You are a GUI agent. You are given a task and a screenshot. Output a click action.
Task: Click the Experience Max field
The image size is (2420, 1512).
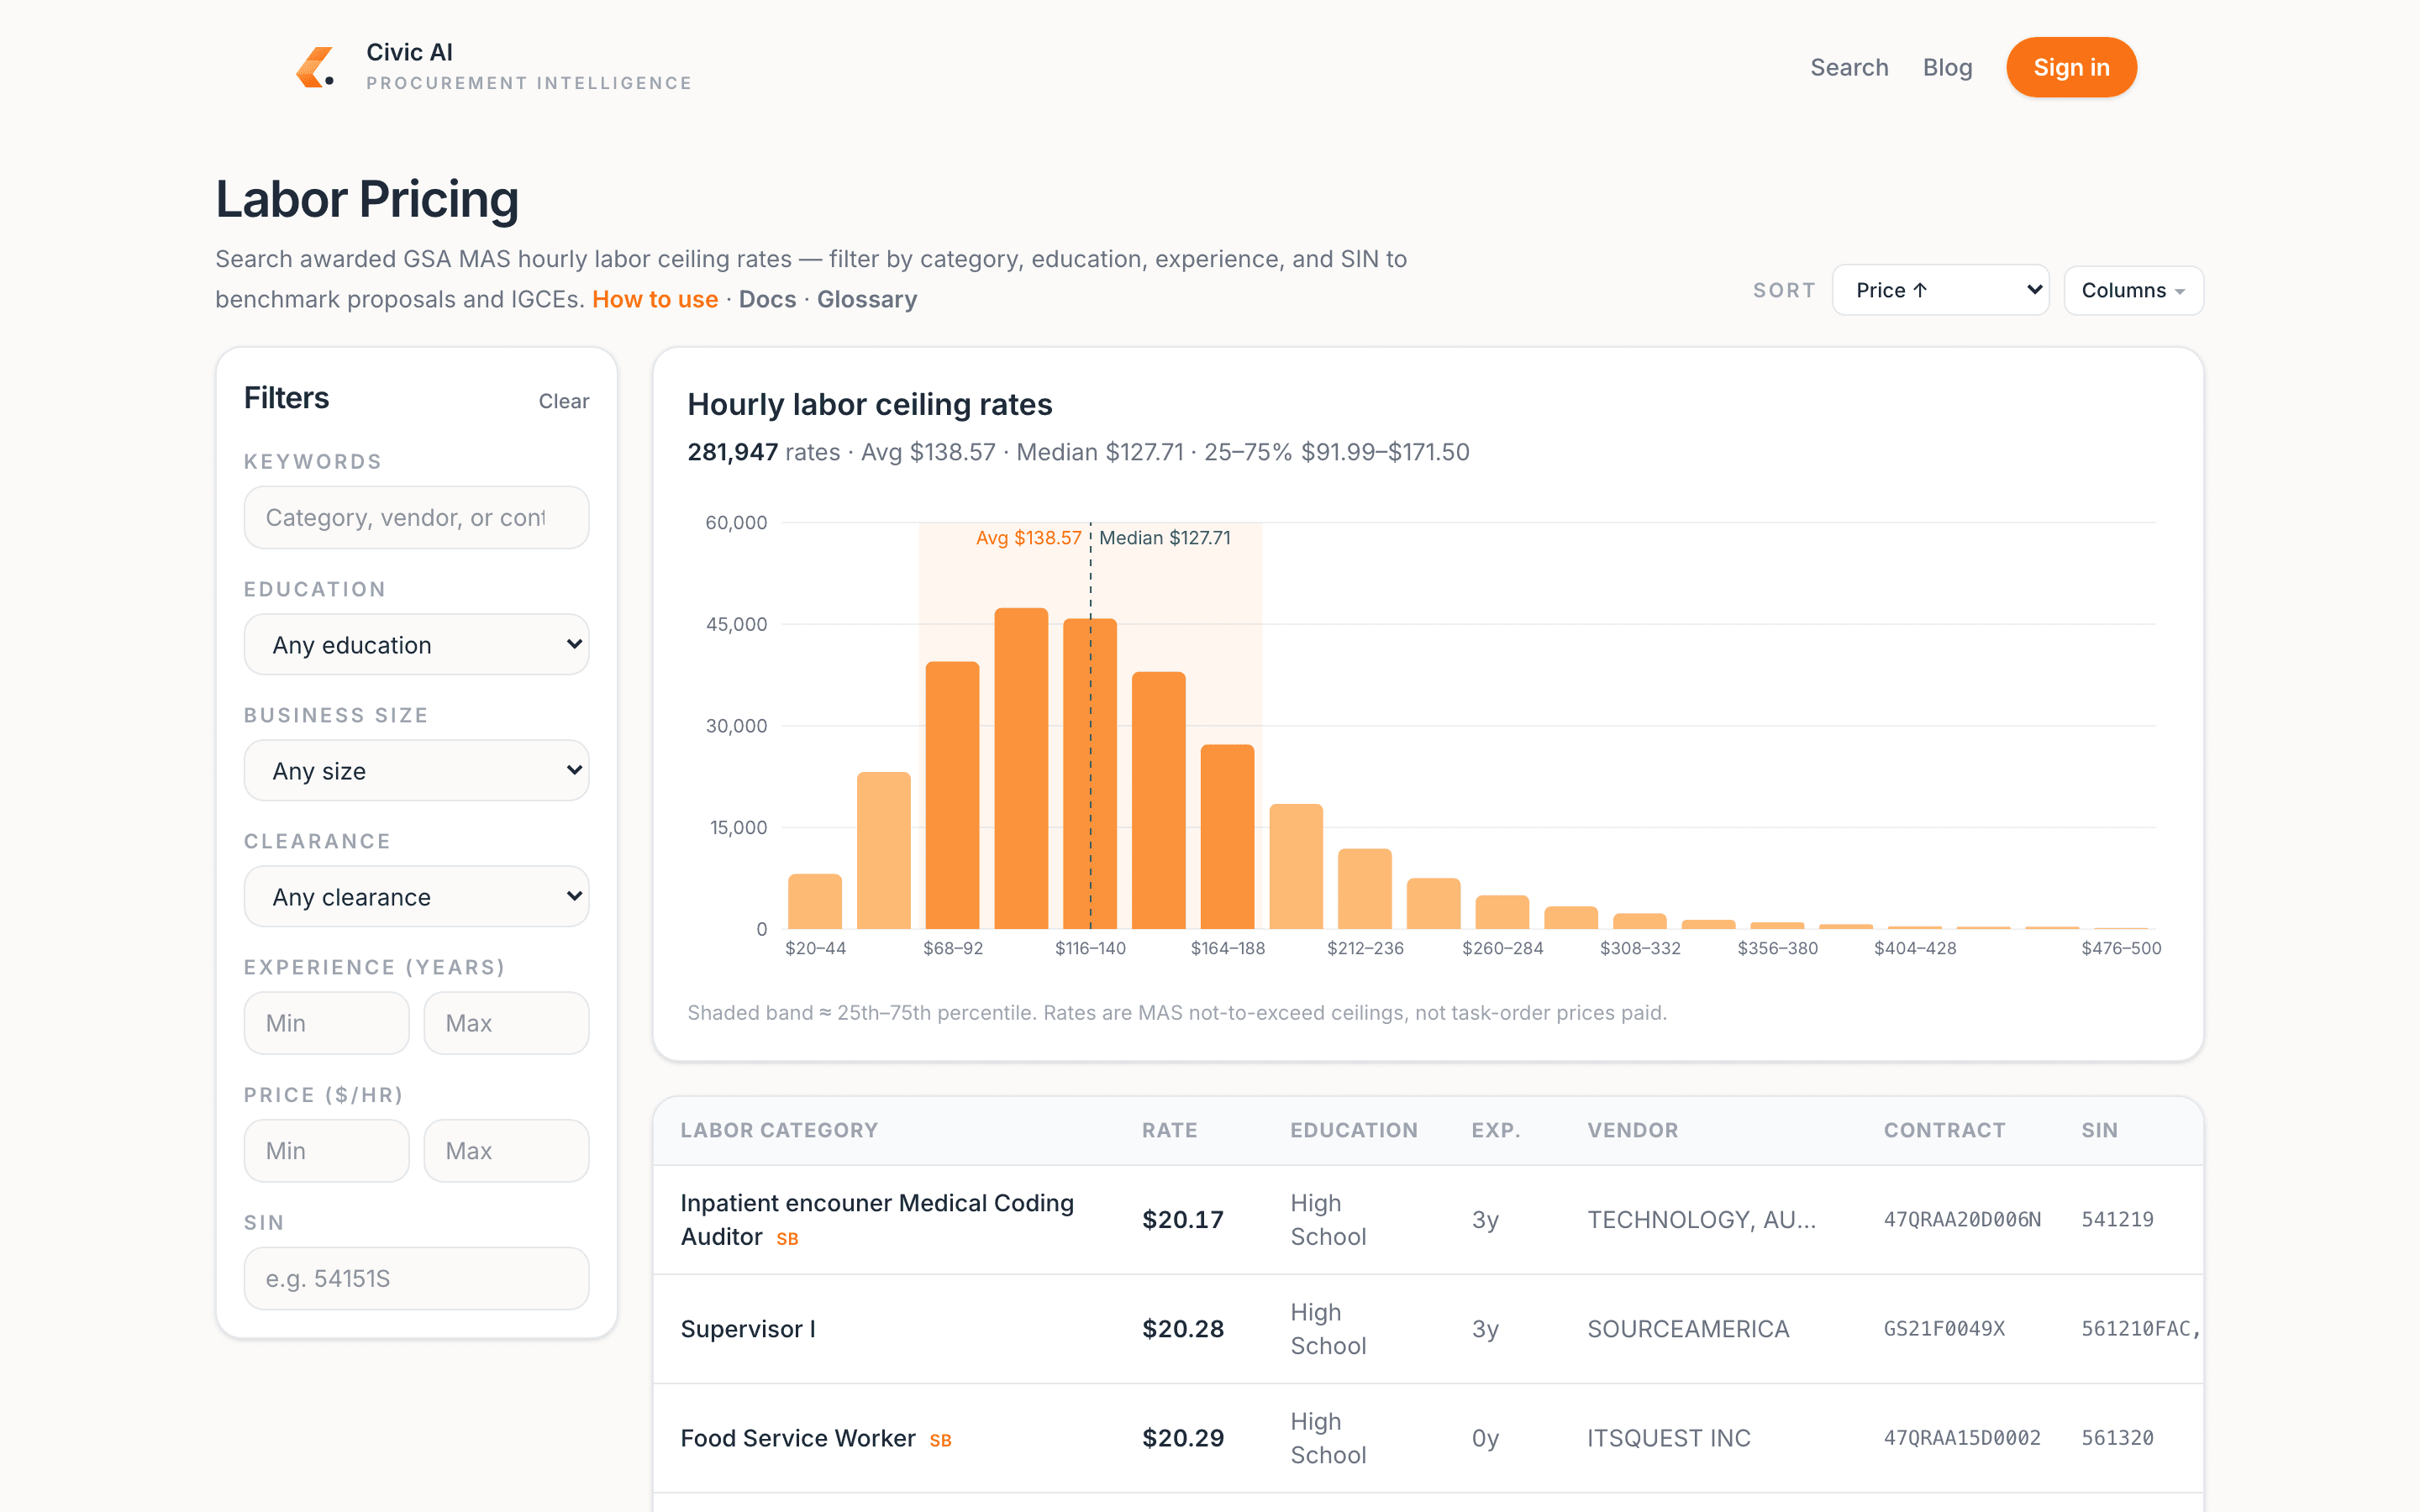[x=506, y=1022]
